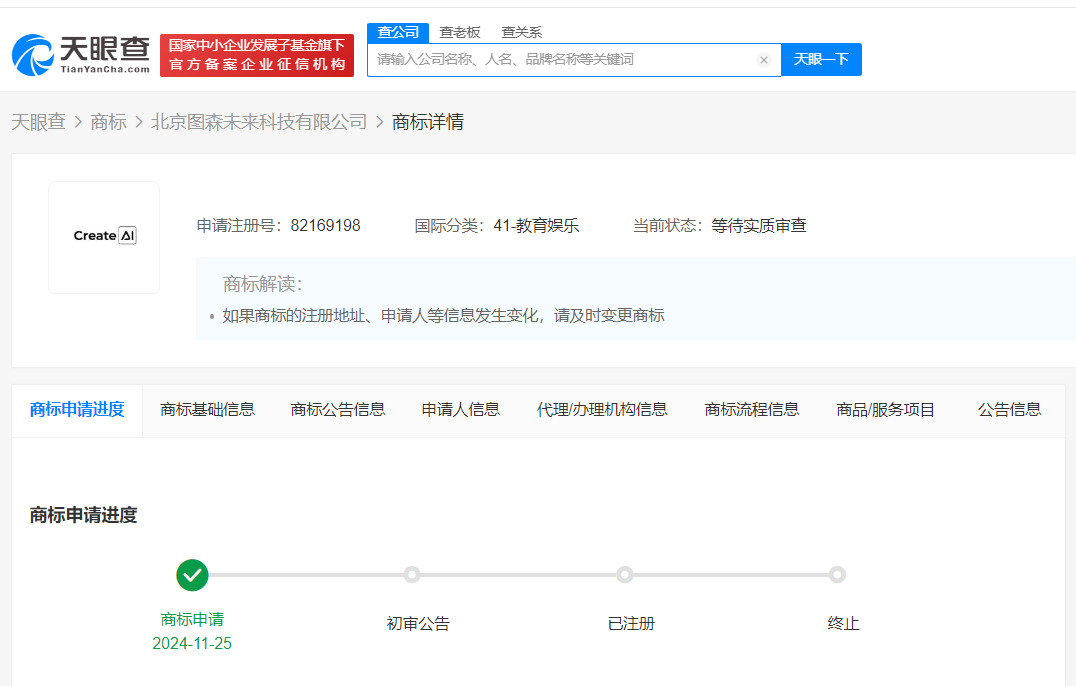Click the 等待实质审查 status text

coord(759,226)
